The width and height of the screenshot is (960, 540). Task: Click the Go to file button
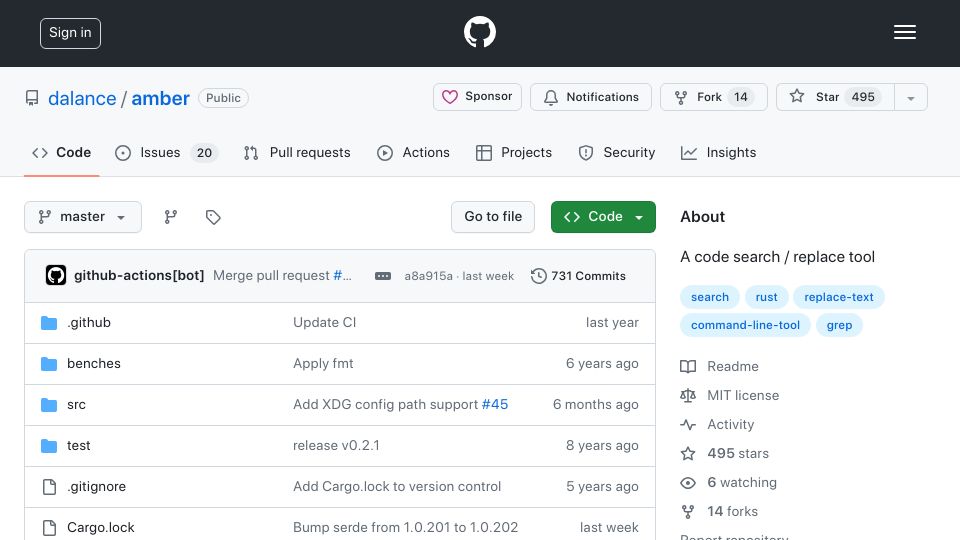click(493, 217)
